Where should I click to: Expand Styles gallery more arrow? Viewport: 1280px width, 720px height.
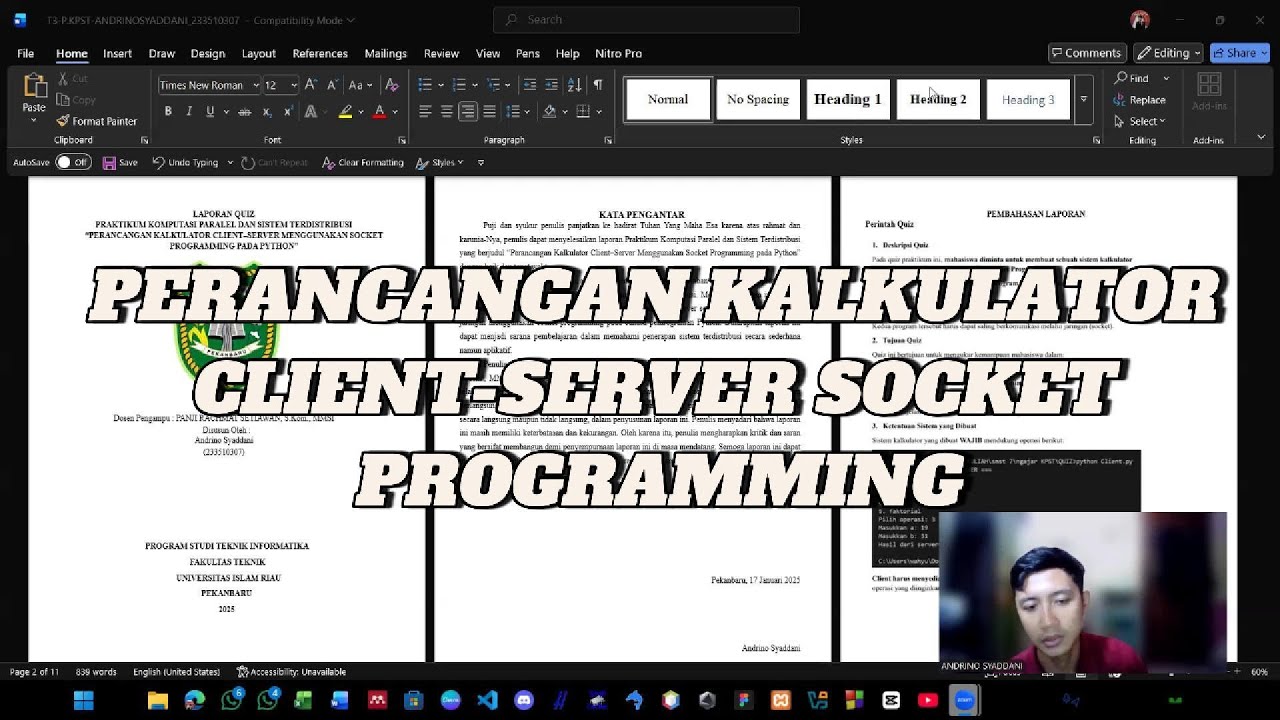click(x=1083, y=99)
